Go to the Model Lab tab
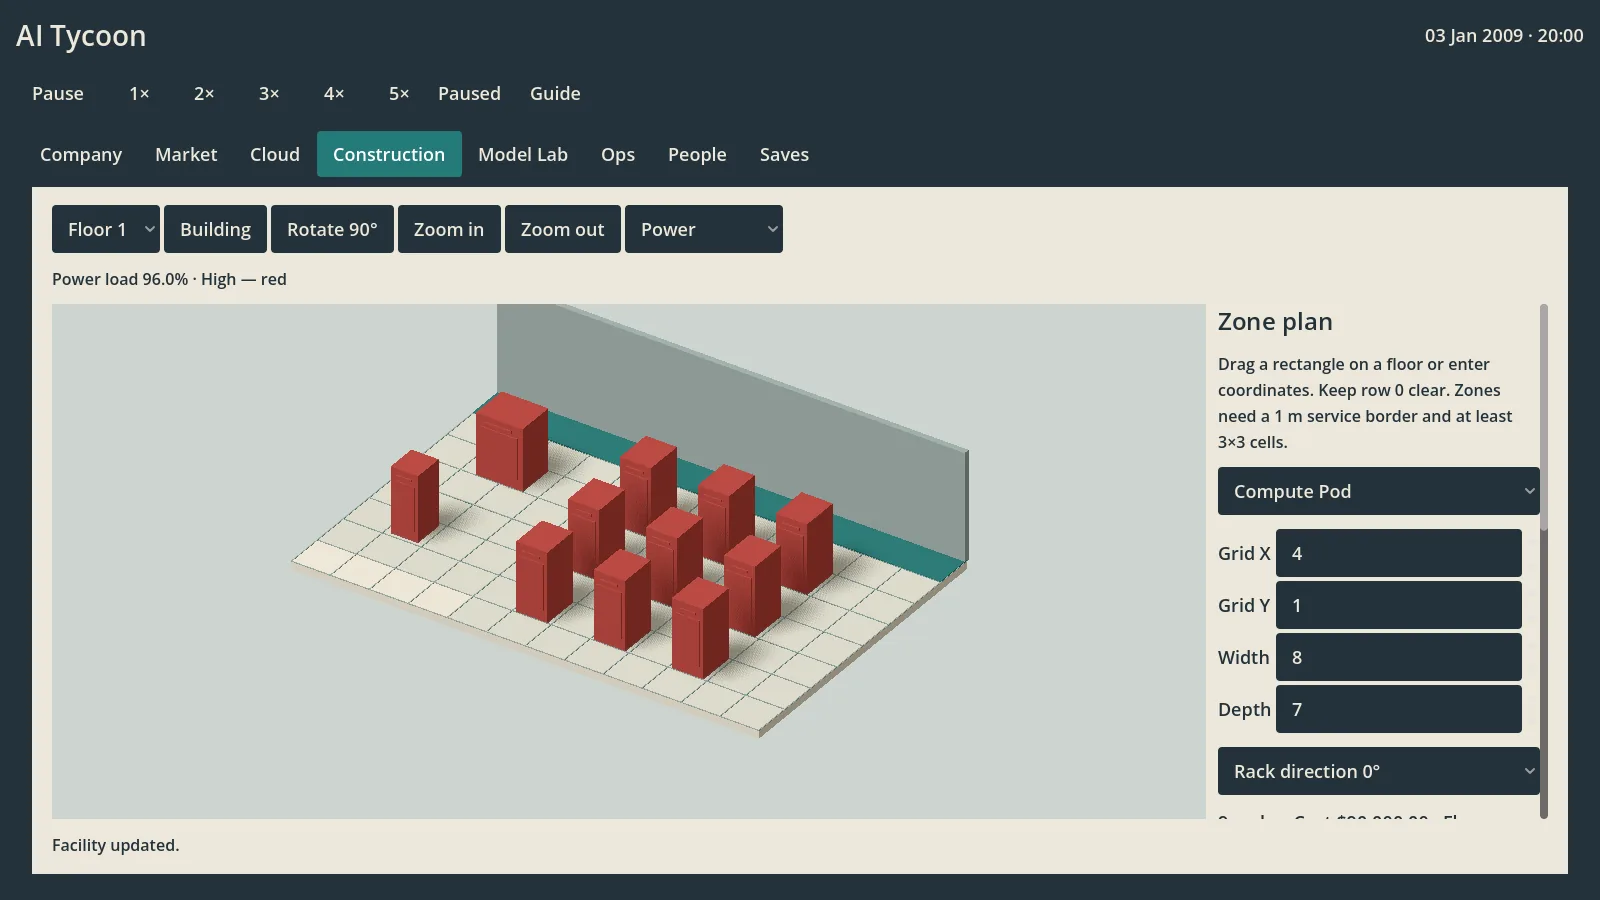The height and width of the screenshot is (900, 1600). (523, 154)
